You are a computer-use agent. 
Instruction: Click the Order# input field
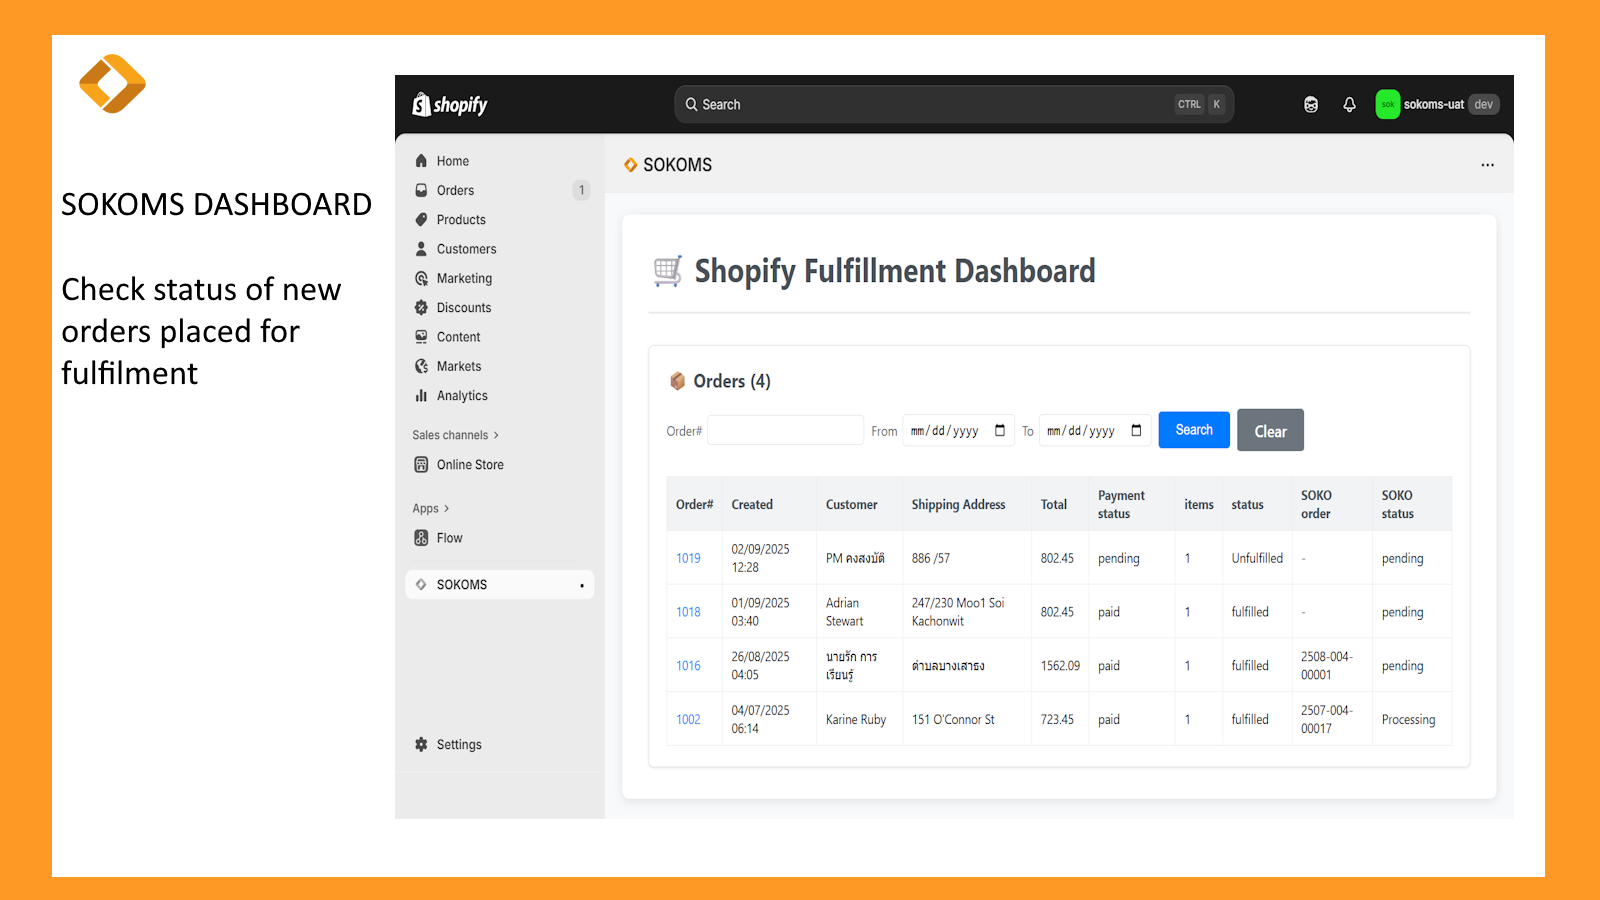785,431
